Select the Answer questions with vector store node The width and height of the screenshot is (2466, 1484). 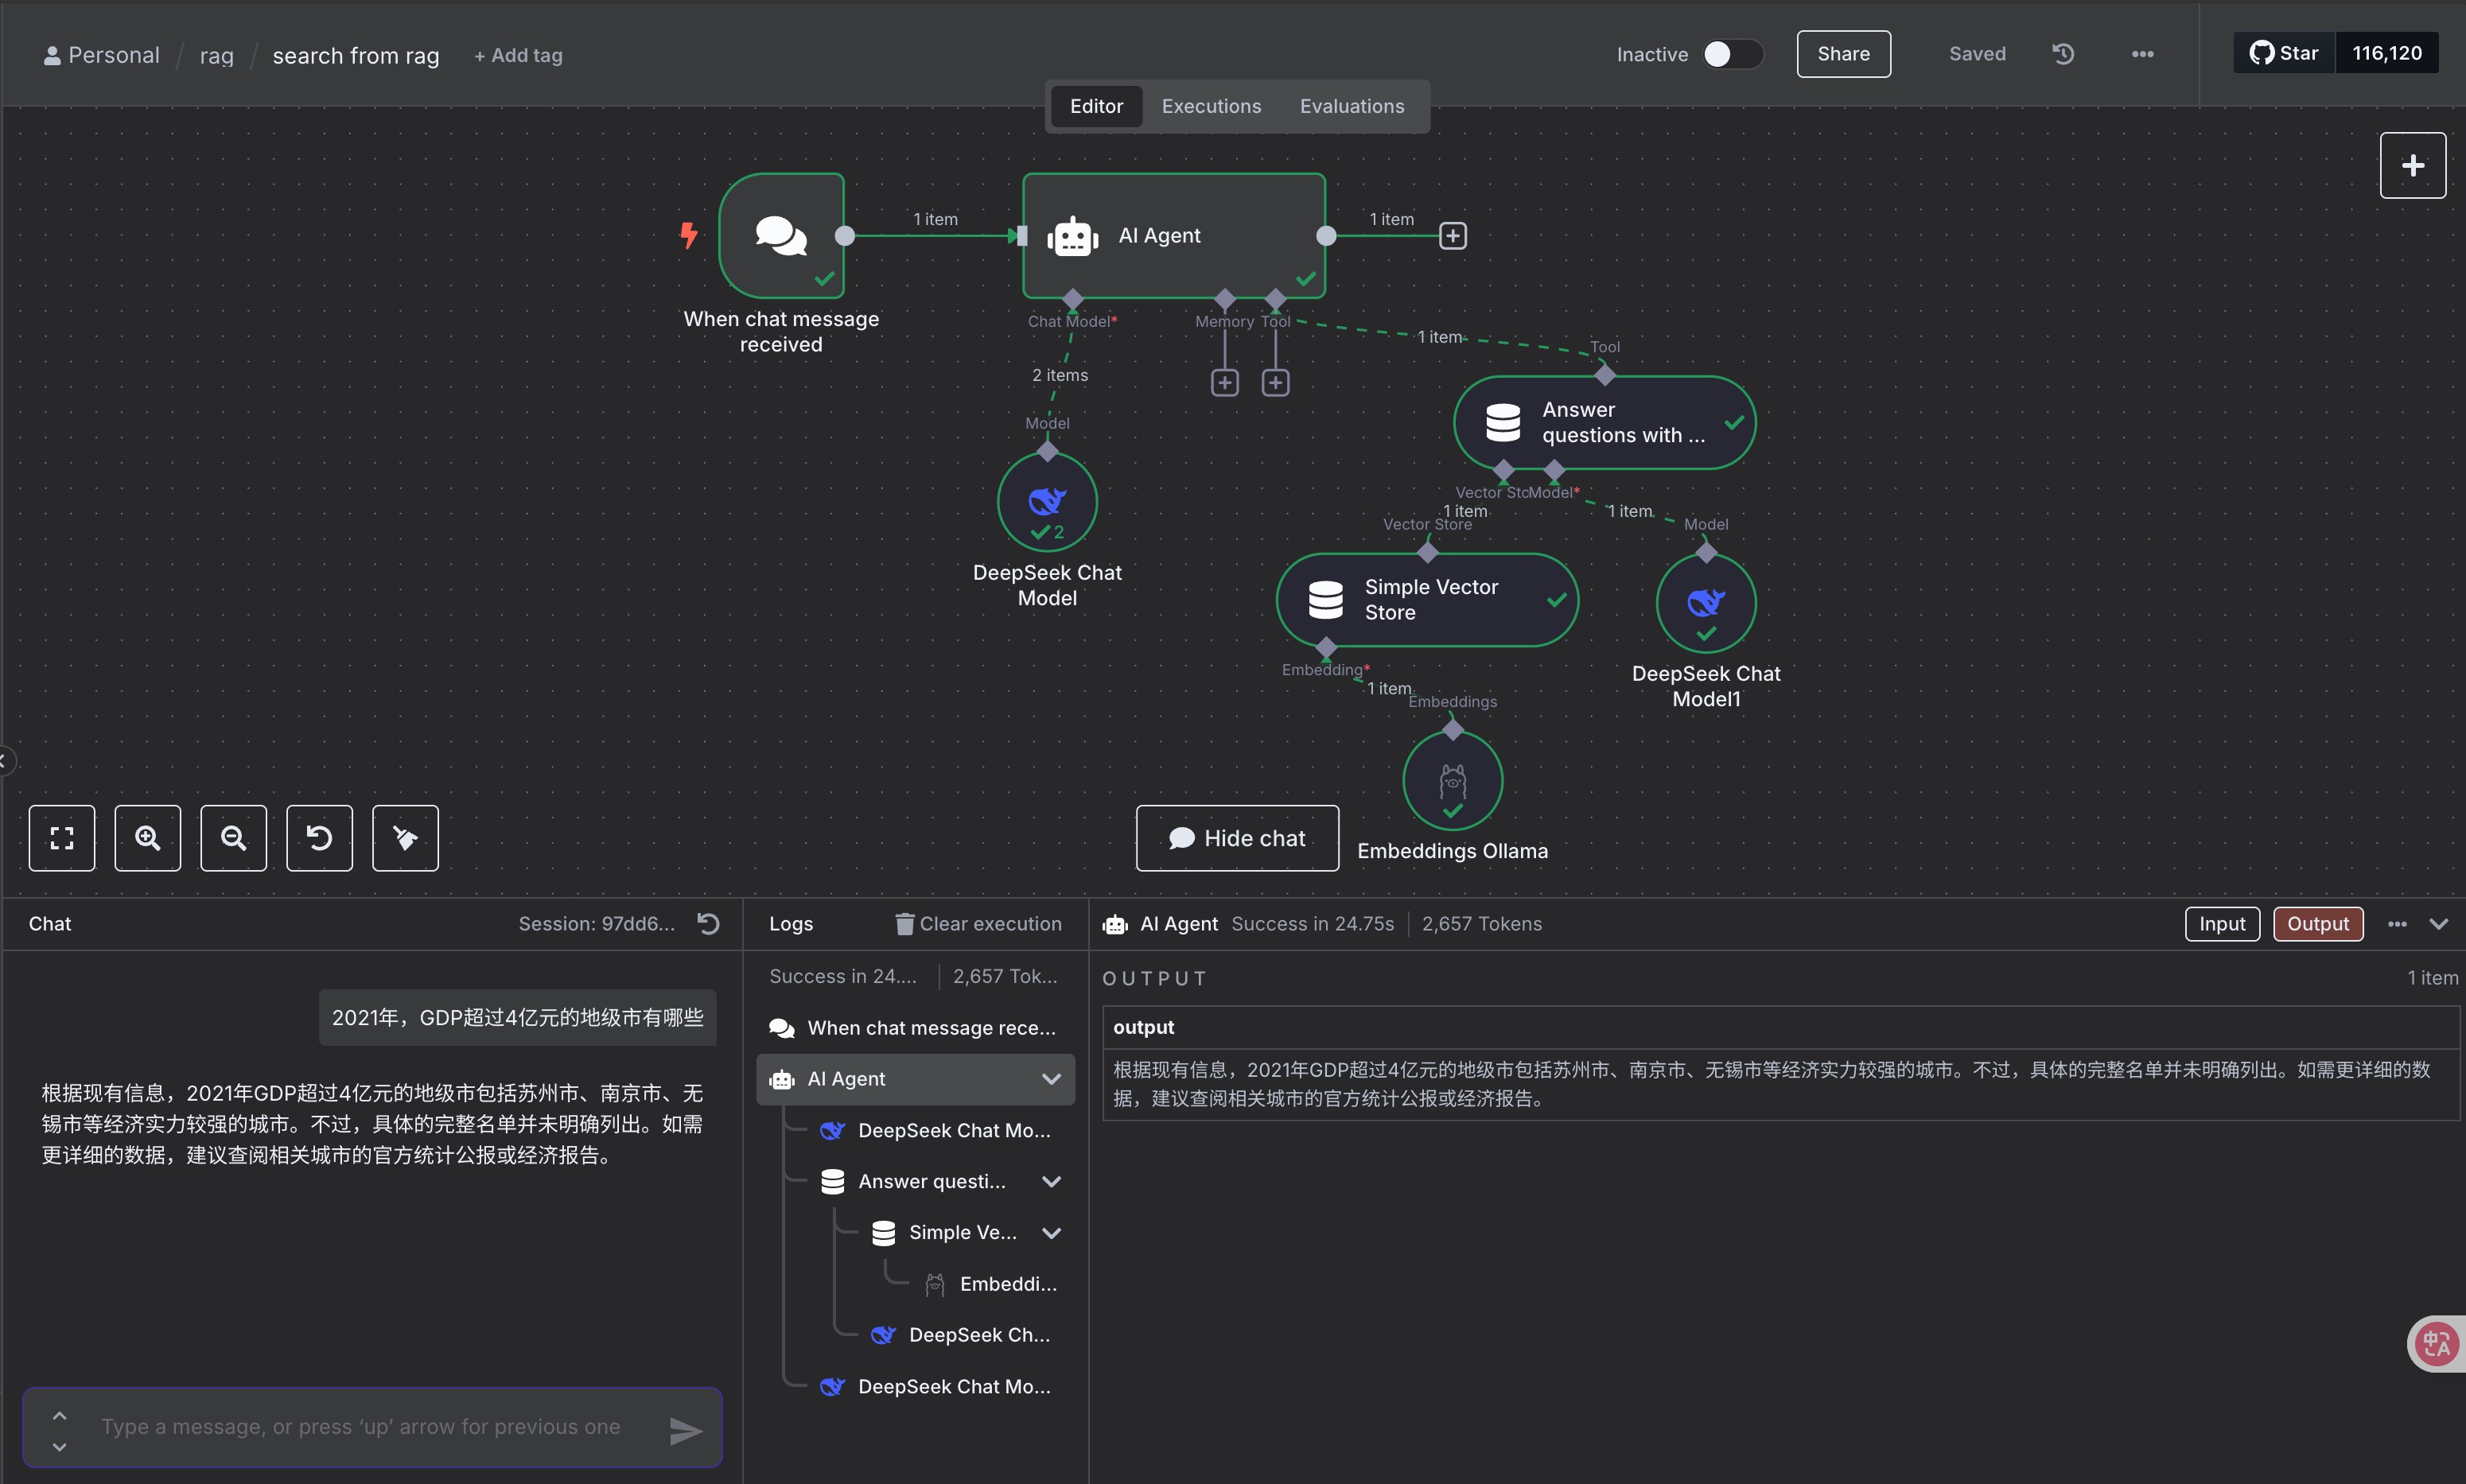[1605, 423]
